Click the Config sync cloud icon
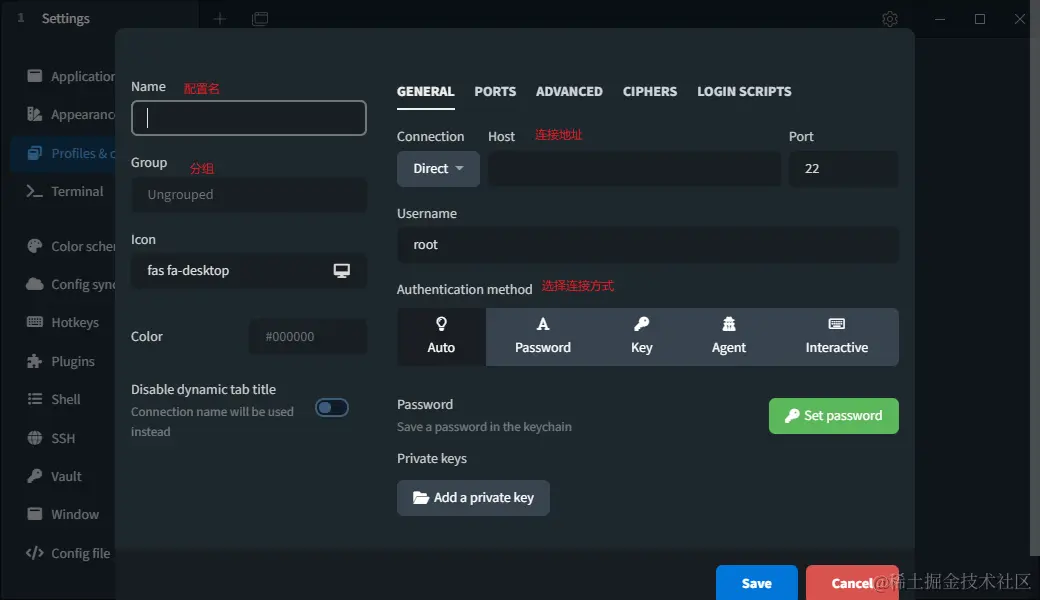 coord(34,284)
